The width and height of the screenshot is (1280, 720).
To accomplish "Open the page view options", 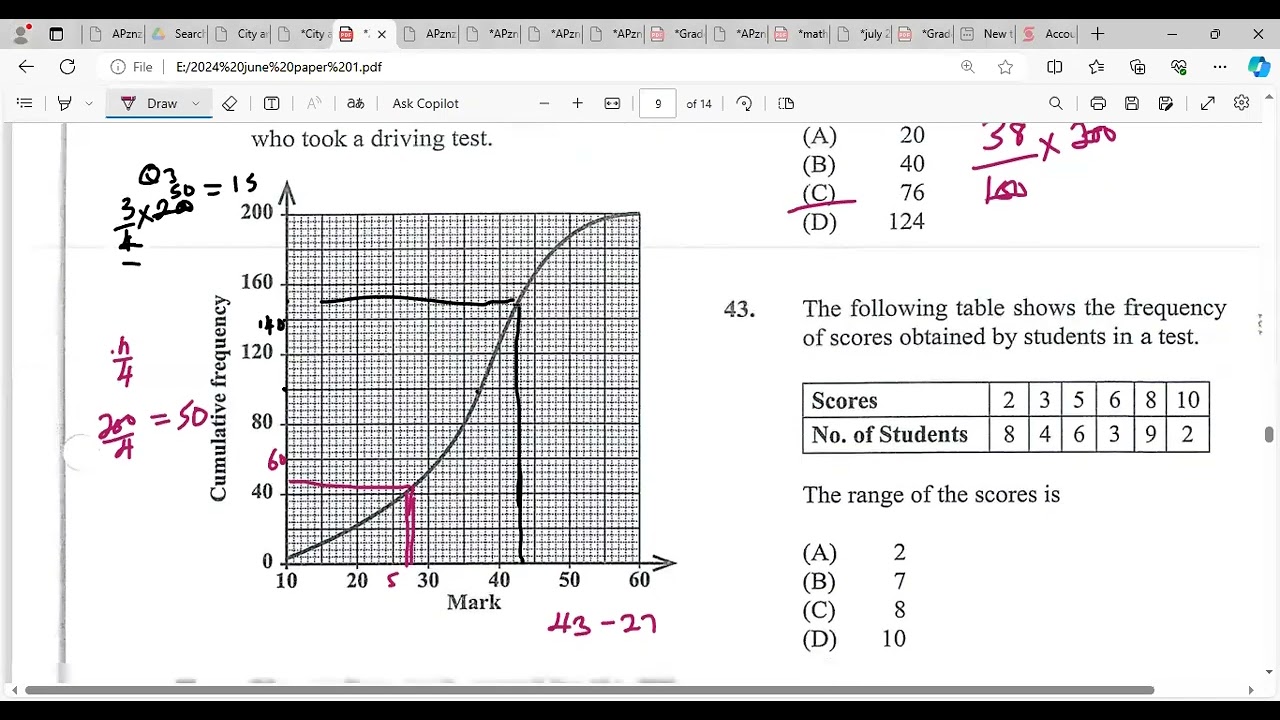I will pyautogui.click(x=786, y=103).
